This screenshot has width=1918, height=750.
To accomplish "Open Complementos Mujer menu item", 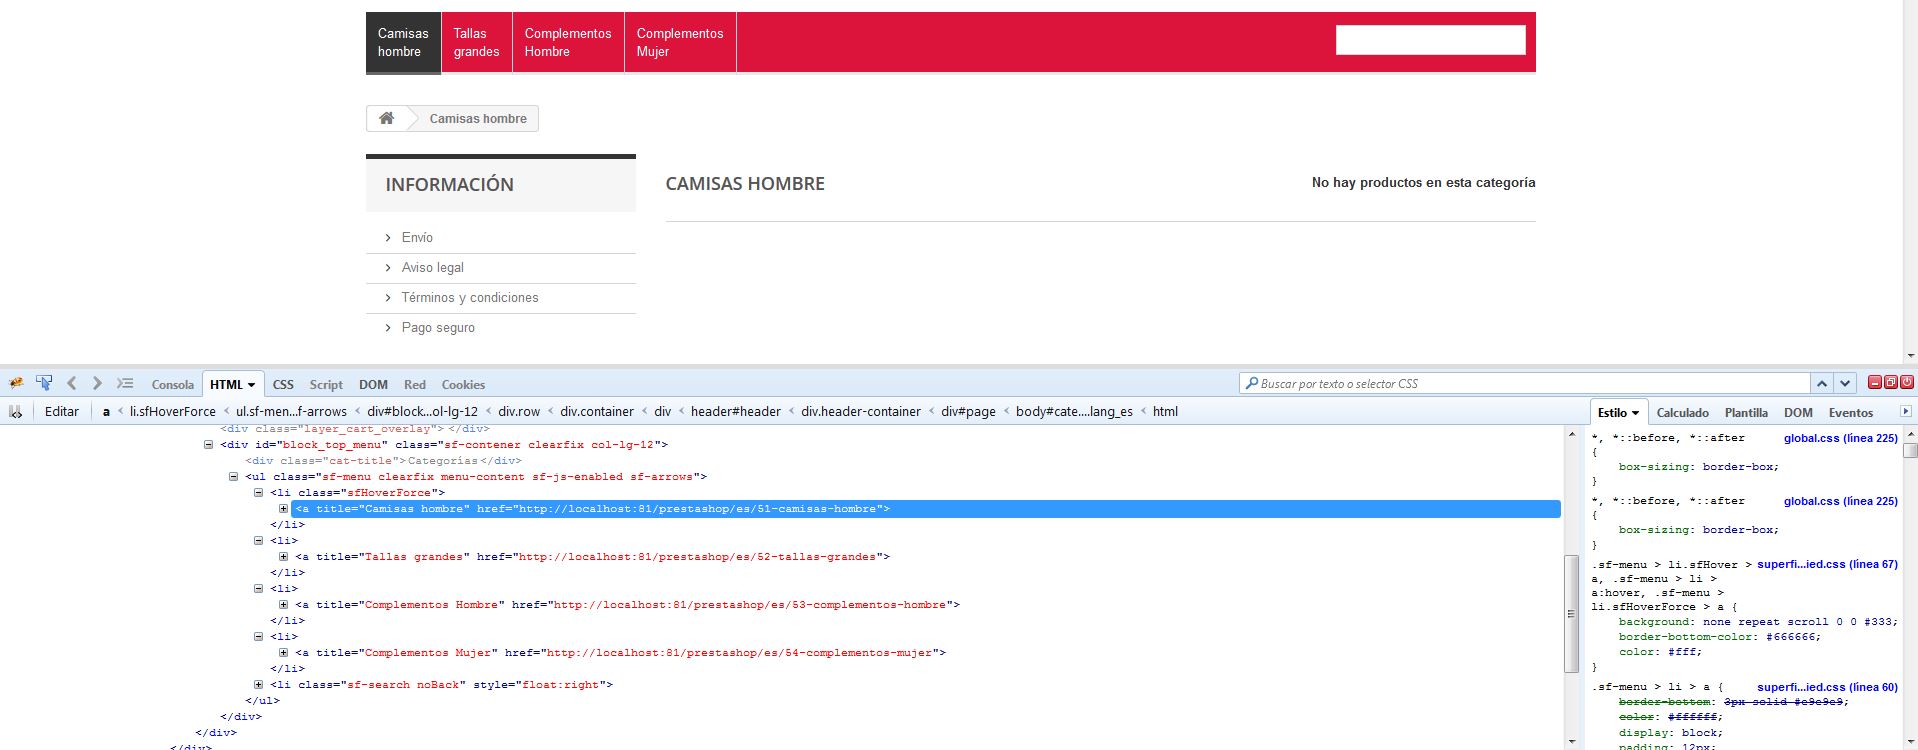I will [x=680, y=42].
